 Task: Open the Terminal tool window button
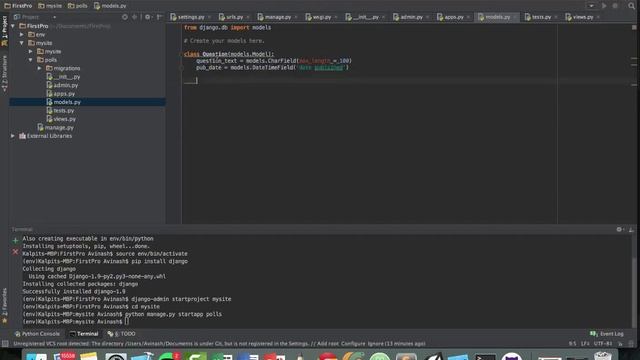[x=84, y=334]
